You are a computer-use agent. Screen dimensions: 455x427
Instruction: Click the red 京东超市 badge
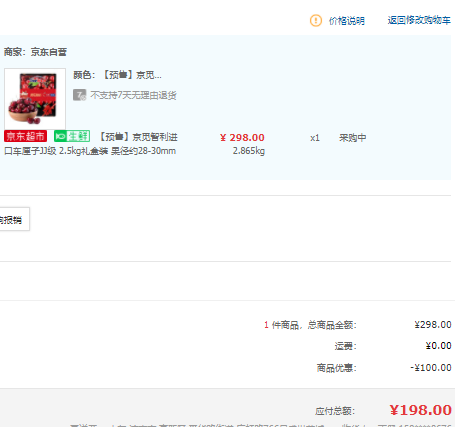click(25, 136)
